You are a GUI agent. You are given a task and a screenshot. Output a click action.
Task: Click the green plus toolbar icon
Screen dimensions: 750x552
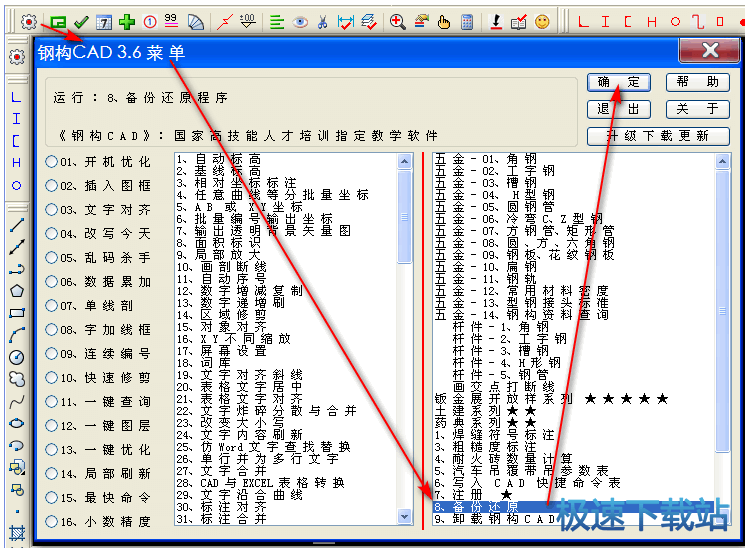(127, 22)
